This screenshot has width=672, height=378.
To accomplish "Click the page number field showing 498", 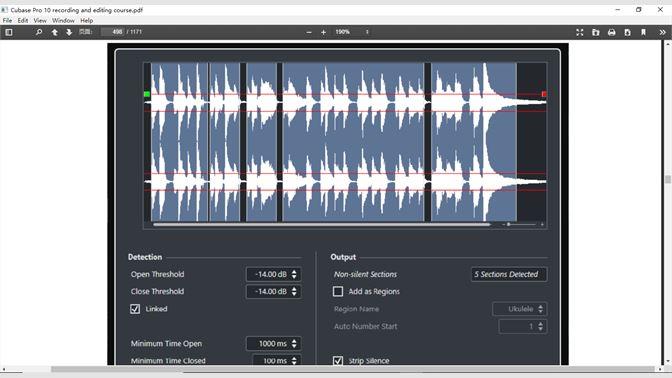I will click(112, 32).
